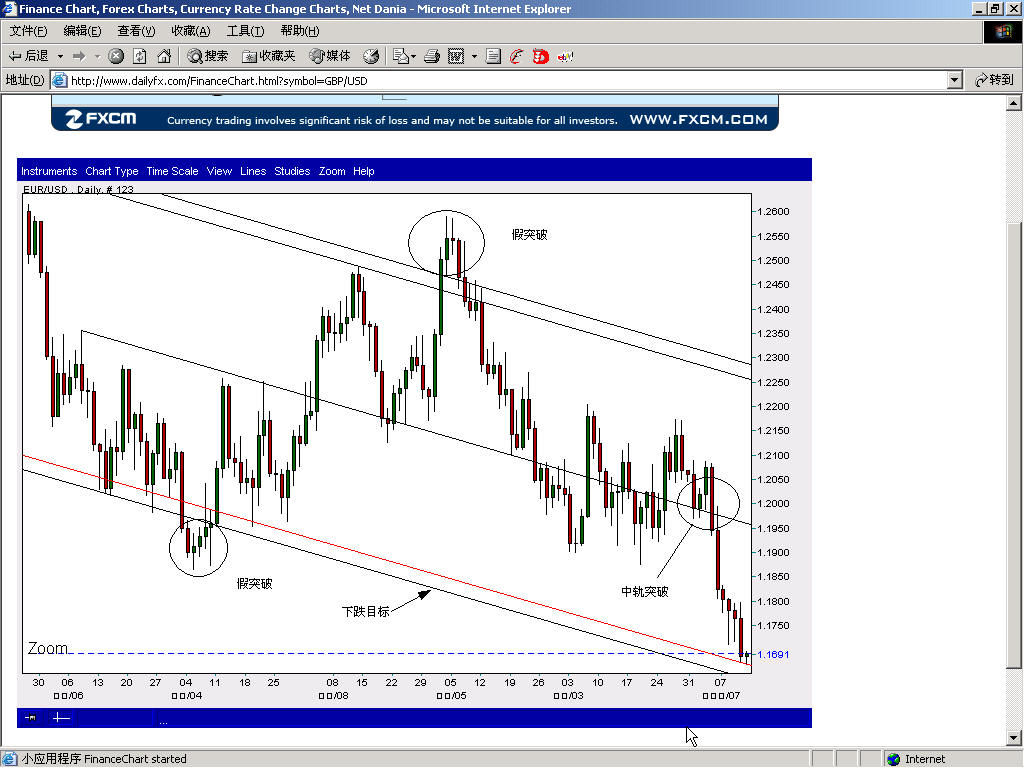This screenshot has height=768, width=1024.
Task: Click '小应用程序 FinanceChart started' status text
Action: [x=104, y=759]
